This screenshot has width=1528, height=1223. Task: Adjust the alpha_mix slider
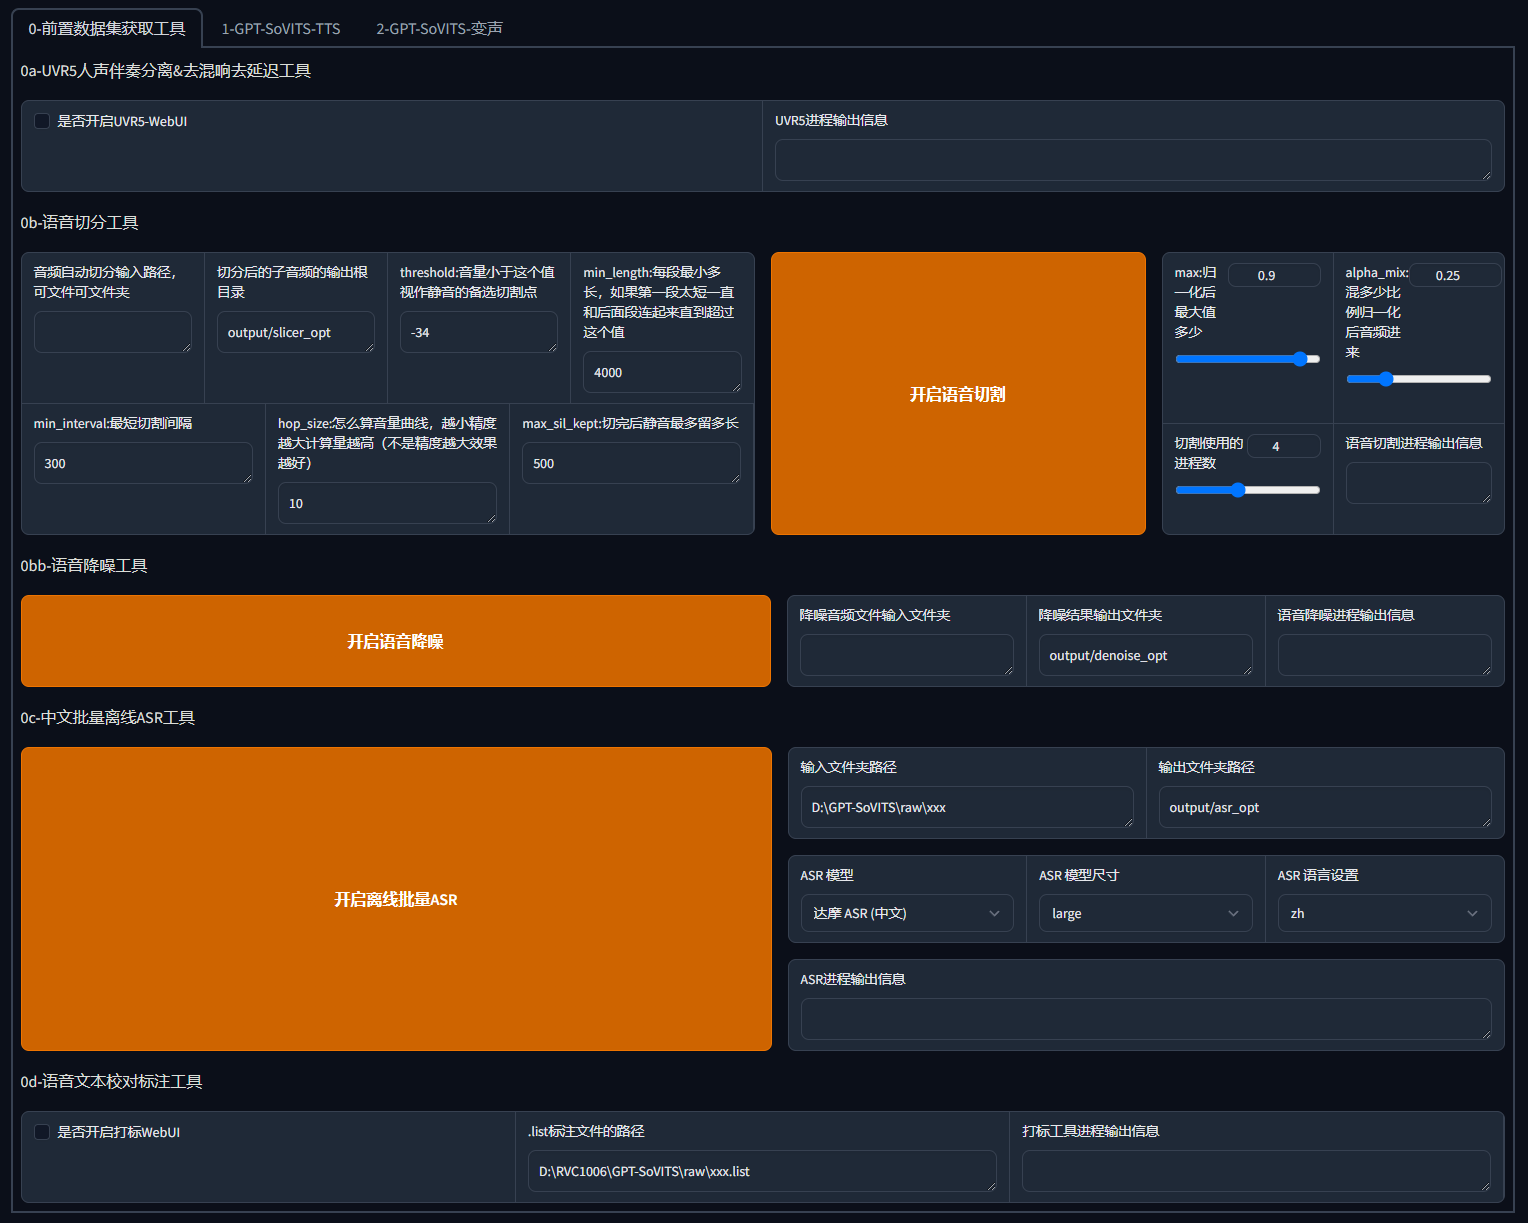click(x=1418, y=379)
